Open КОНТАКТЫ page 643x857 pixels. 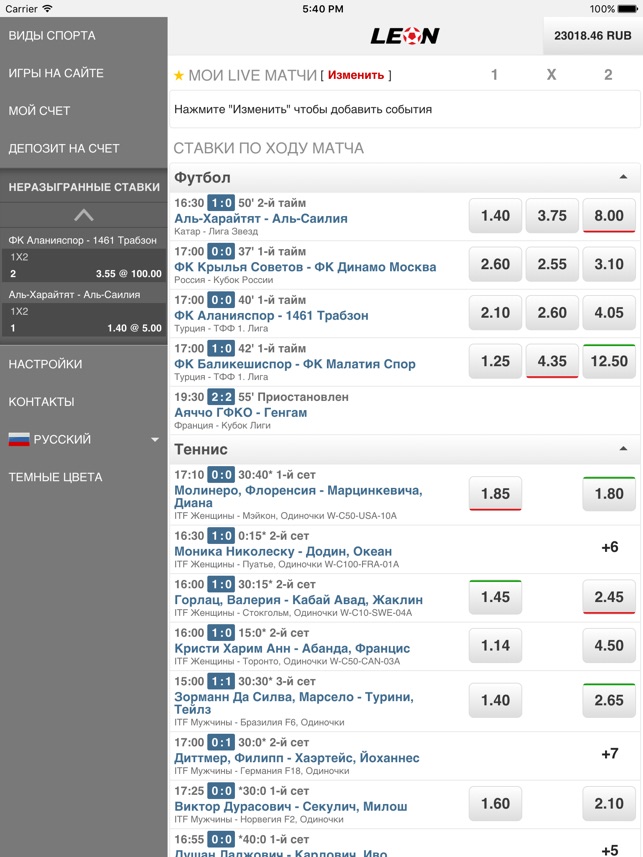pyautogui.click(x=42, y=402)
